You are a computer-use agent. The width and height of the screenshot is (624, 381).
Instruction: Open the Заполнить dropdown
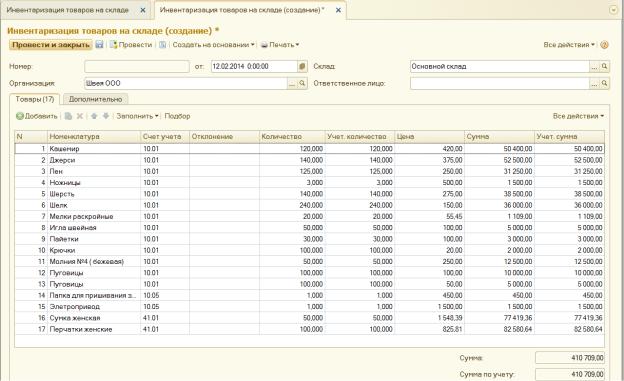[x=137, y=116]
